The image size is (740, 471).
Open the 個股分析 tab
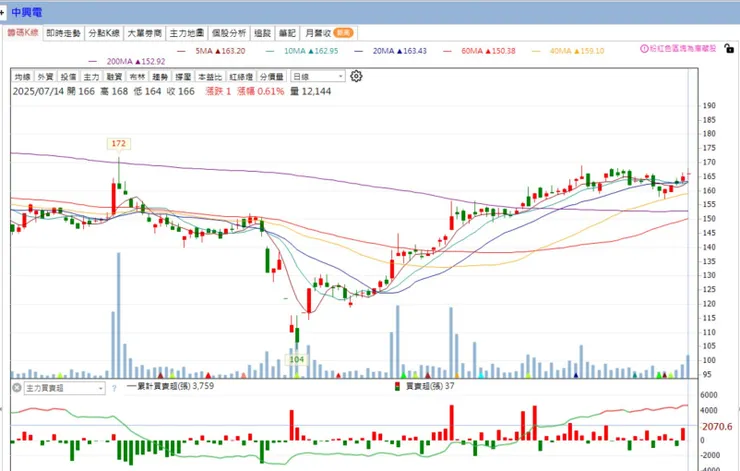point(229,33)
